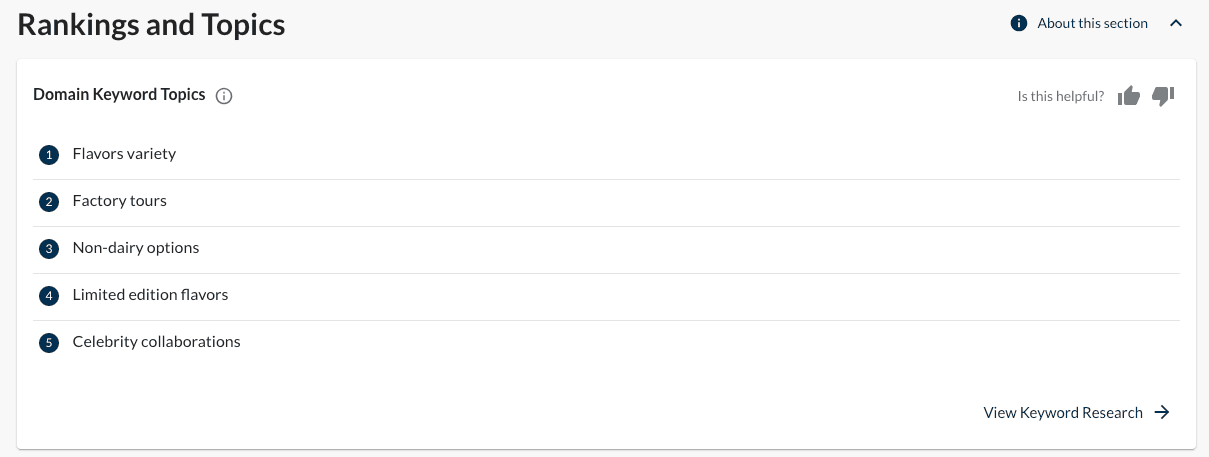Screen dimensions: 1209x457
Task: Select the Factory tours topic
Action: (119, 201)
